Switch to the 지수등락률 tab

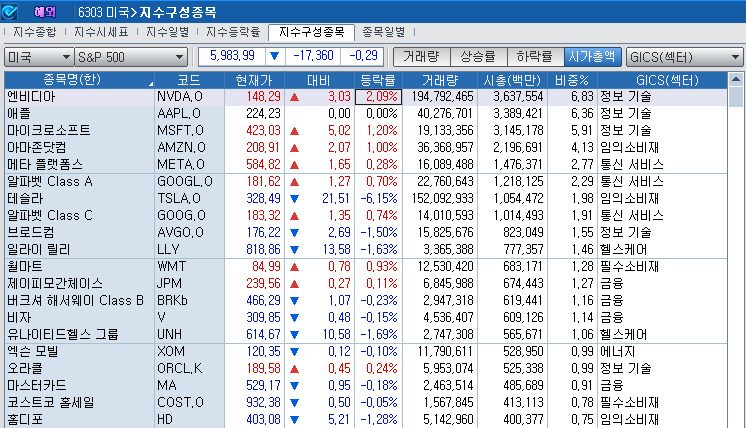233,32
